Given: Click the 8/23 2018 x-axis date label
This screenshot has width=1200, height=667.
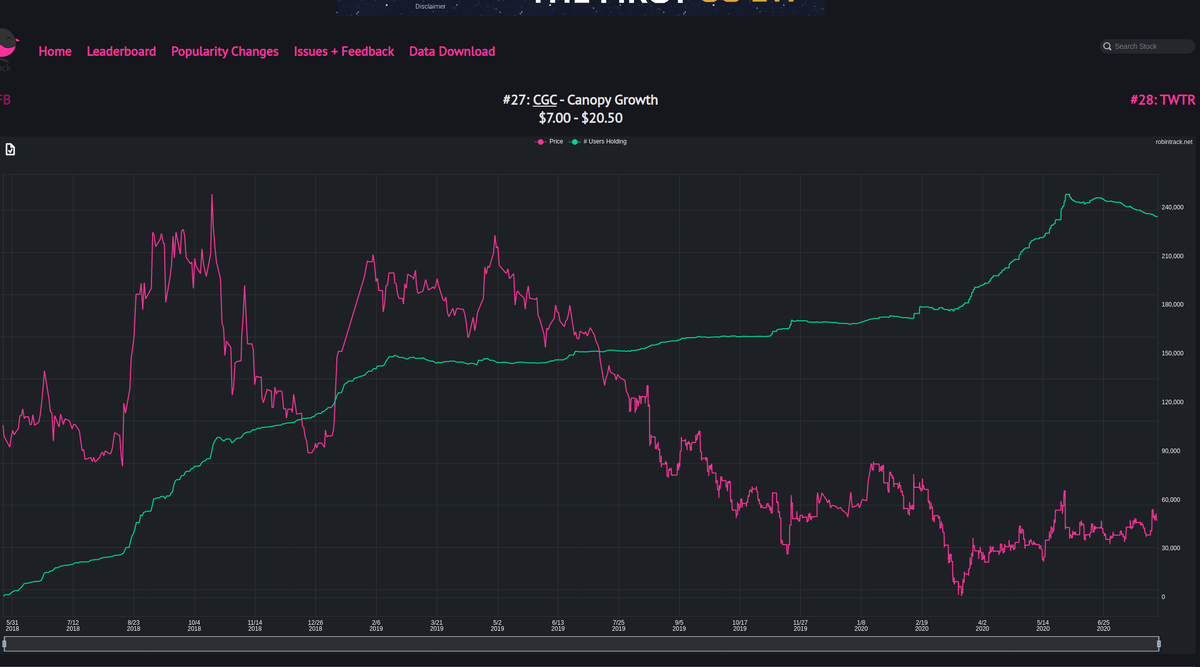Looking at the screenshot, I should tap(133, 625).
